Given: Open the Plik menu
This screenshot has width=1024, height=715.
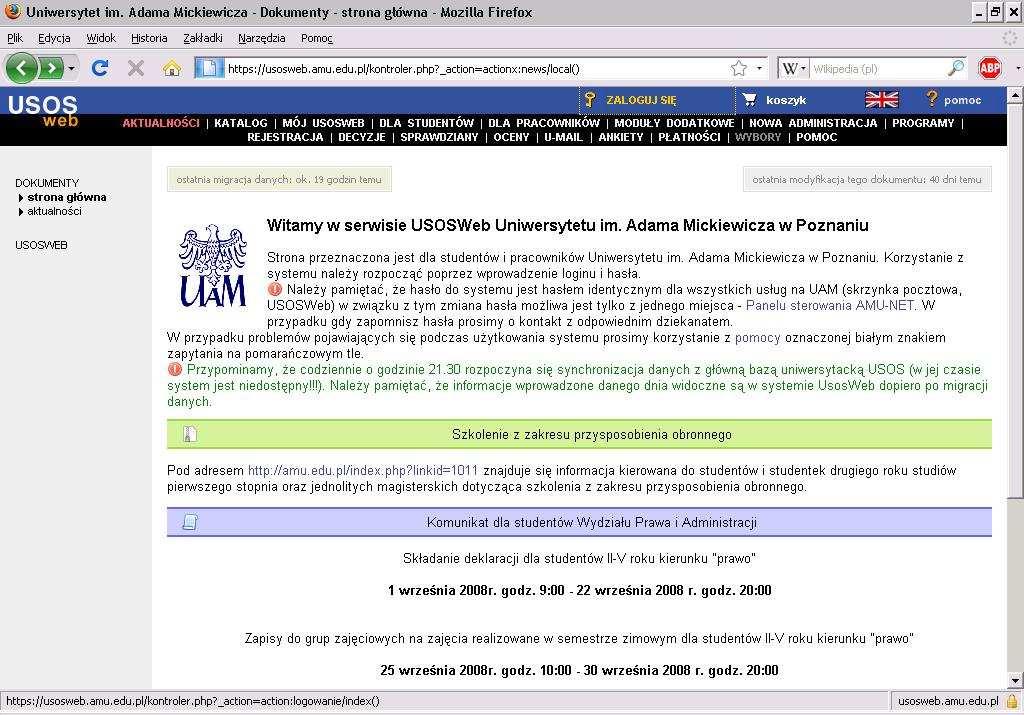Looking at the screenshot, I should point(15,38).
